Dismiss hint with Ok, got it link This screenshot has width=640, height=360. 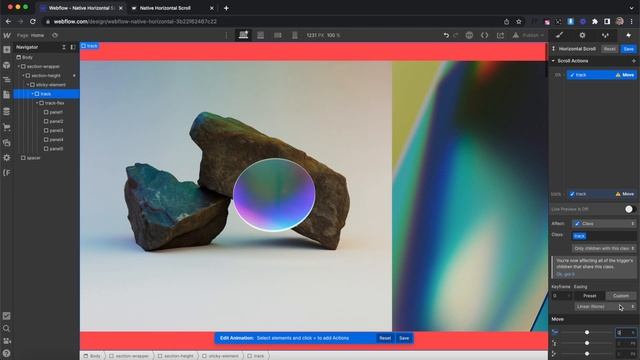(565, 274)
